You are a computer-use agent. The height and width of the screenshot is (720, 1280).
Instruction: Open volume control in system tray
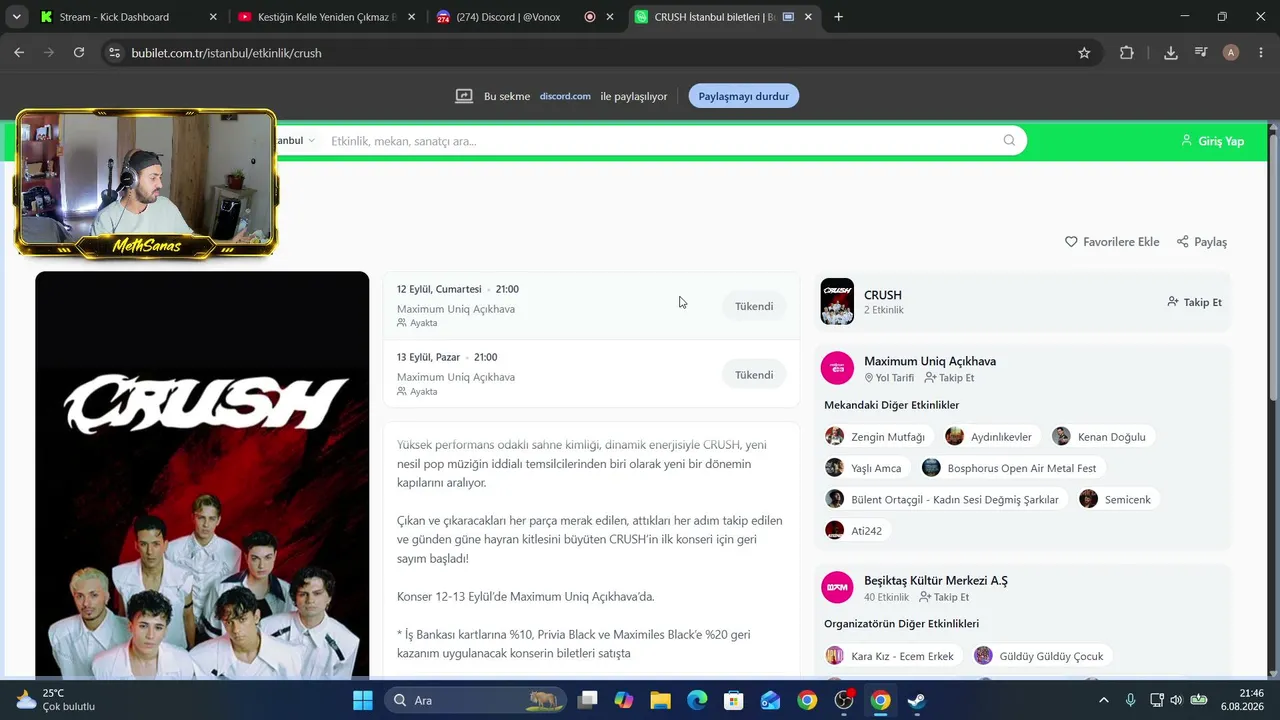tap(1176, 700)
